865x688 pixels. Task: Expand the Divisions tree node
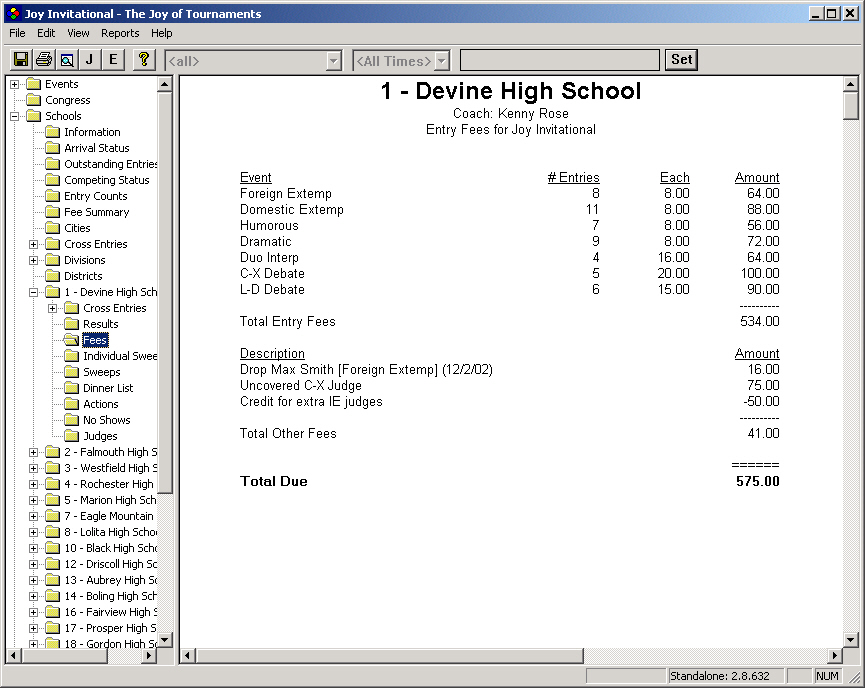coord(34,260)
